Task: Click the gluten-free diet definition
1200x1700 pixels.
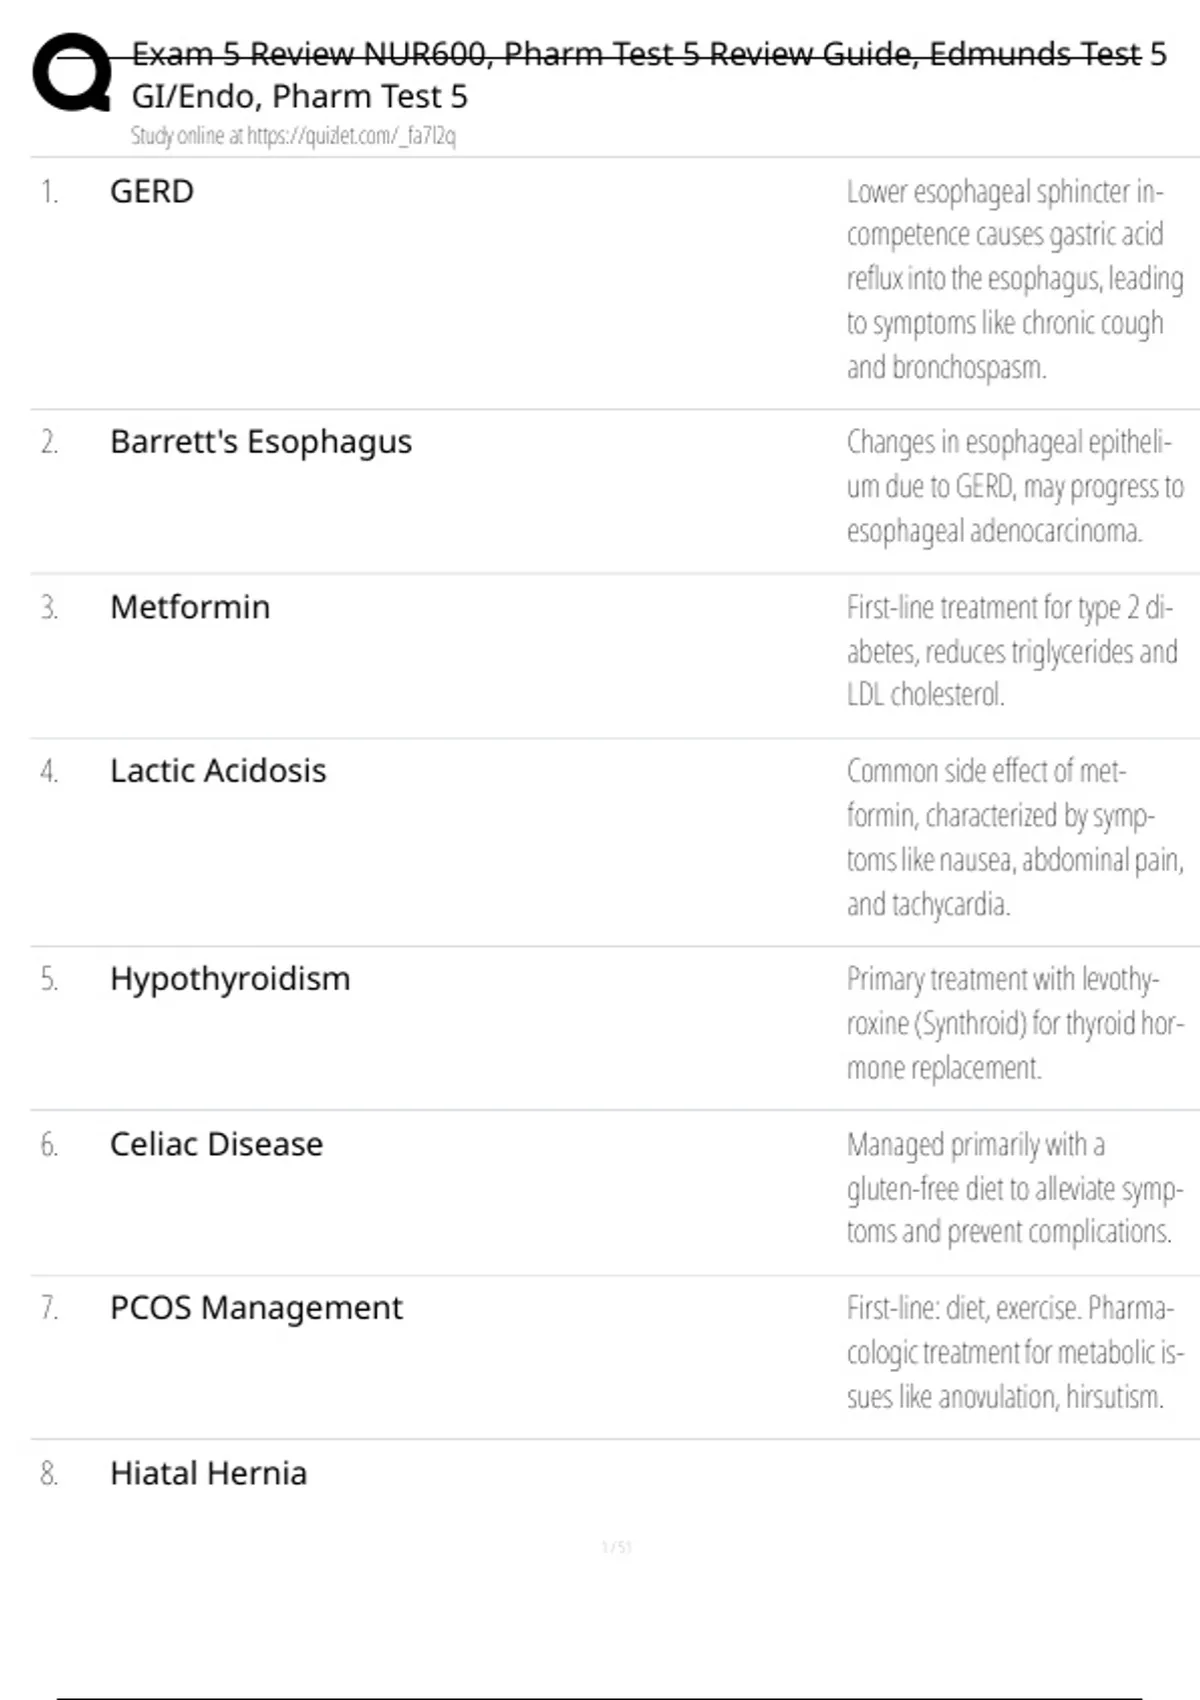Action: coord(1014,1188)
